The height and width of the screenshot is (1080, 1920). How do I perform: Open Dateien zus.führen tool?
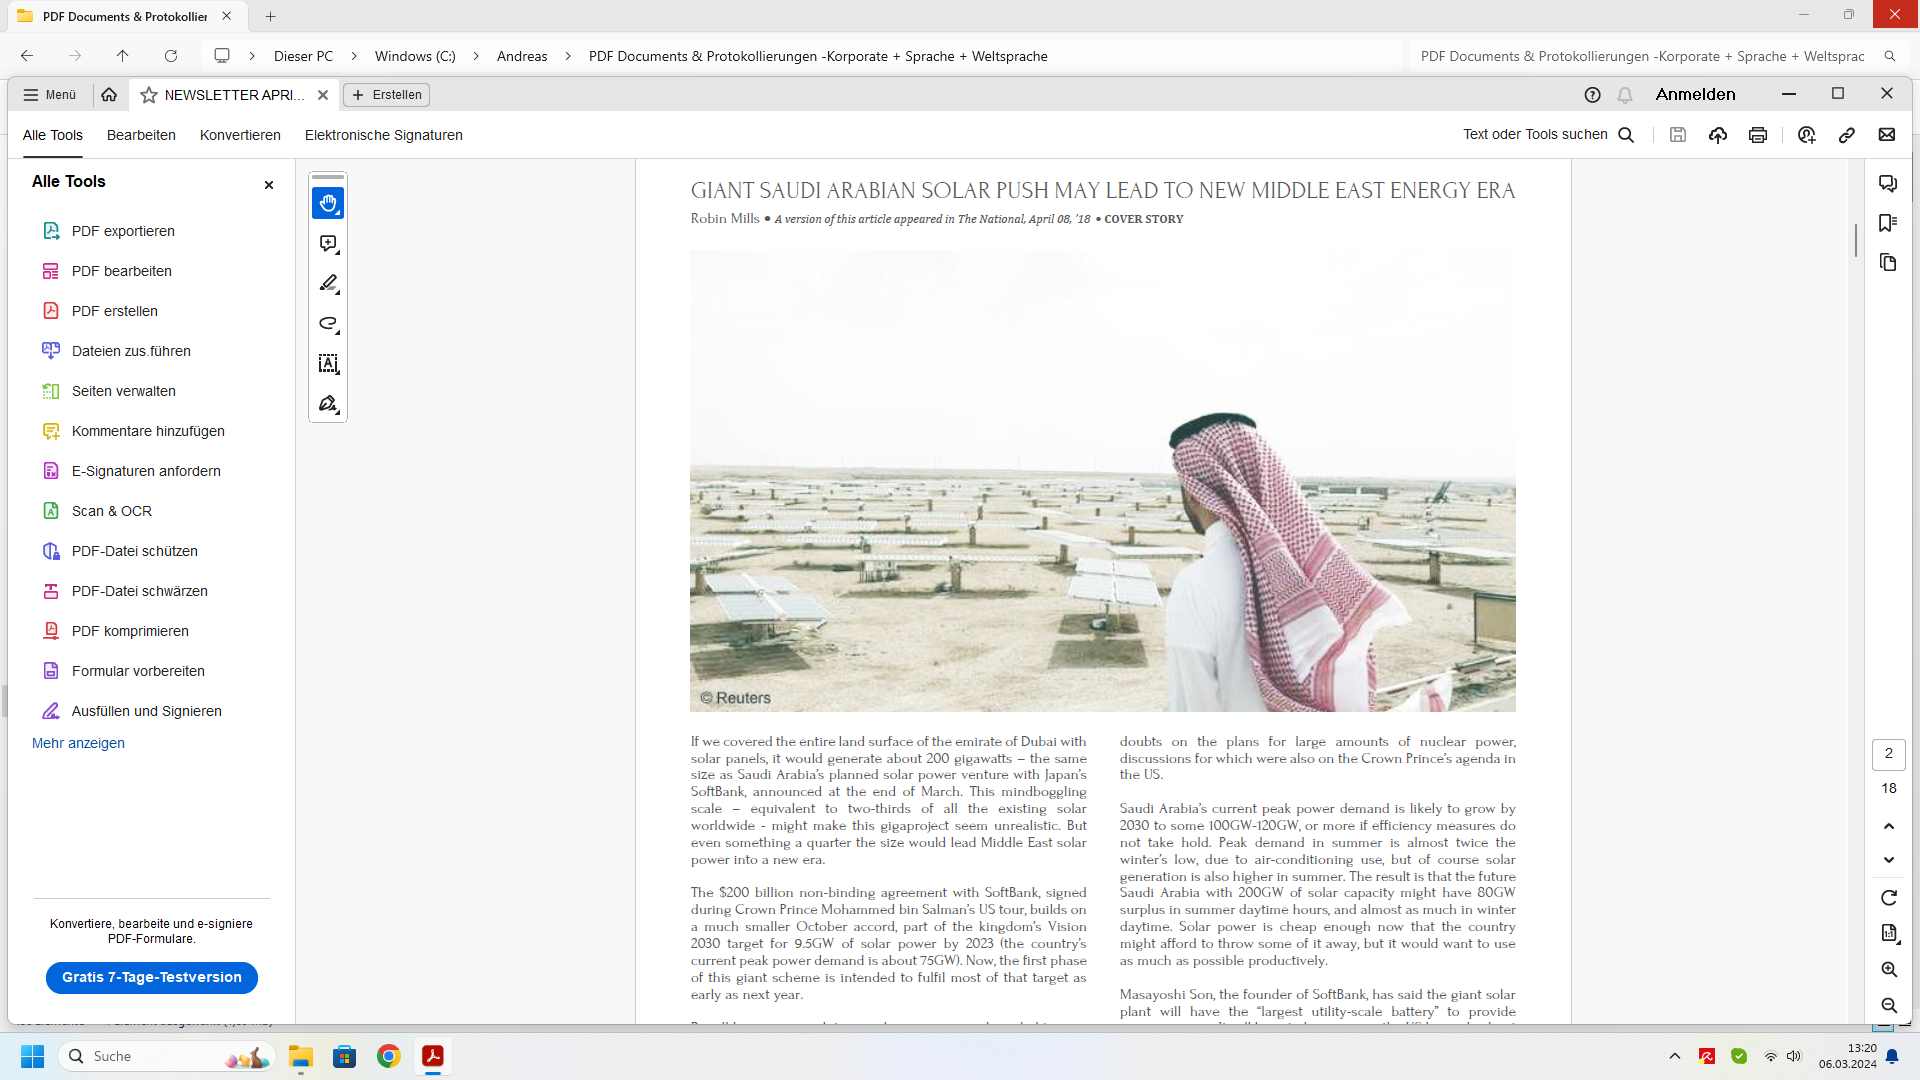click(131, 351)
